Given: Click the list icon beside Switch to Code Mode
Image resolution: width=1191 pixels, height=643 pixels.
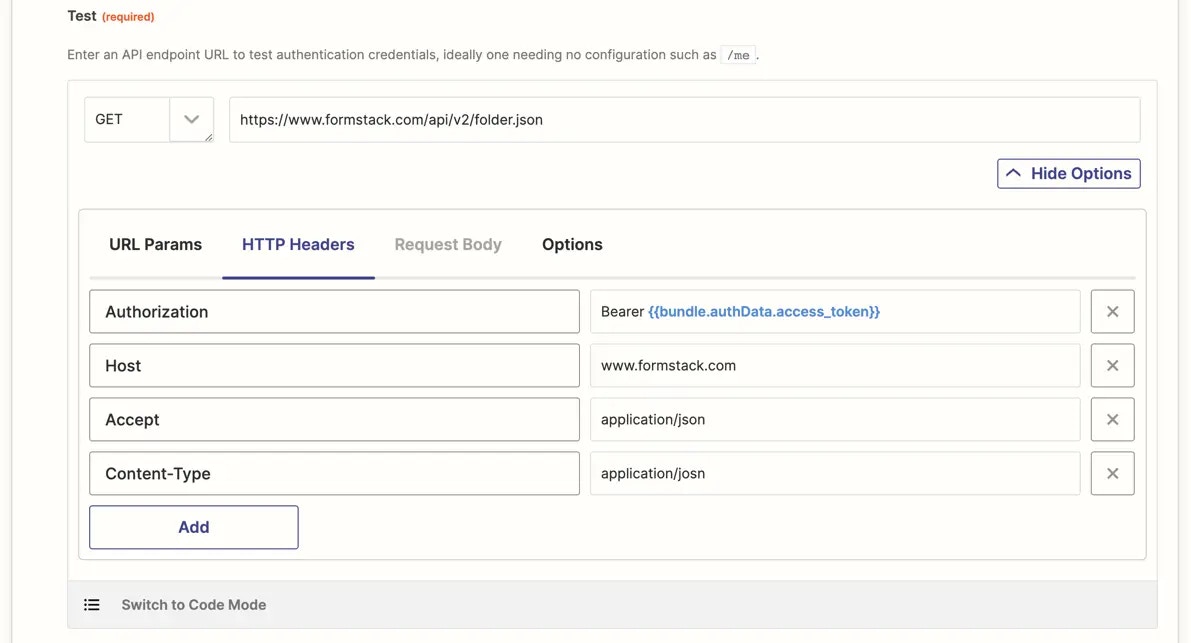Looking at the screenshot, I should 92,604.
